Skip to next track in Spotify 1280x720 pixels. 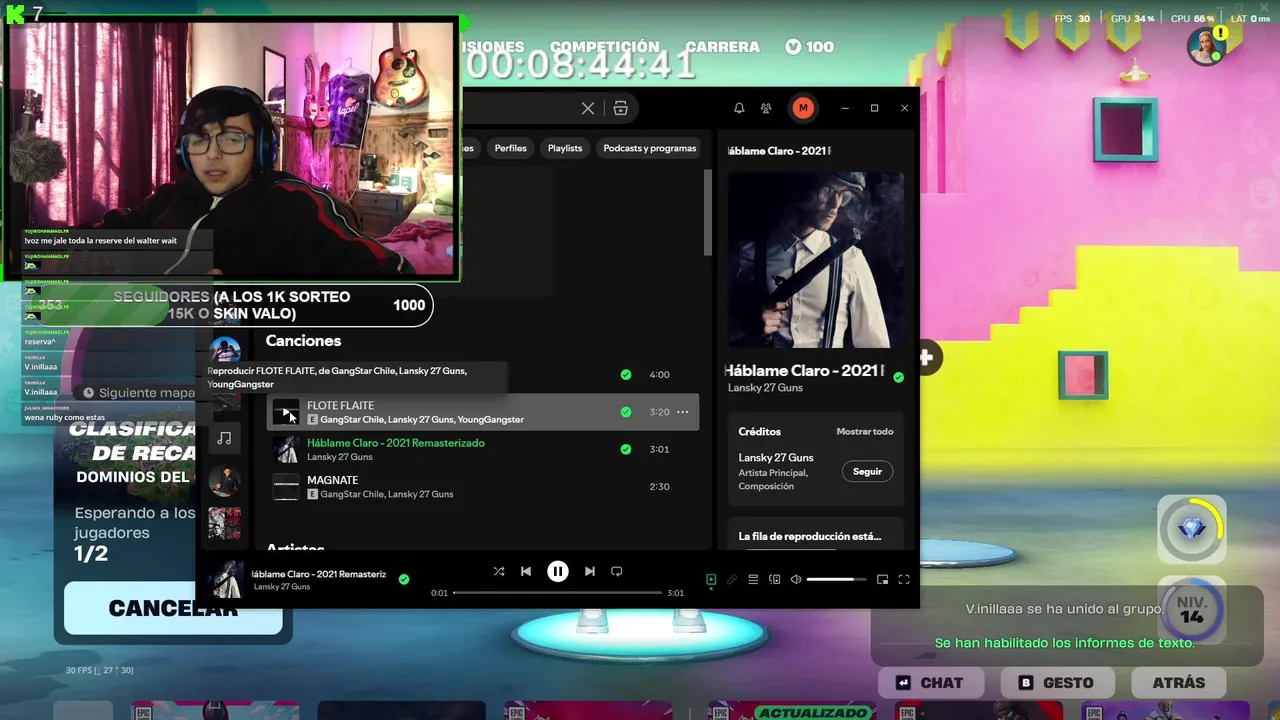(590, 571)
